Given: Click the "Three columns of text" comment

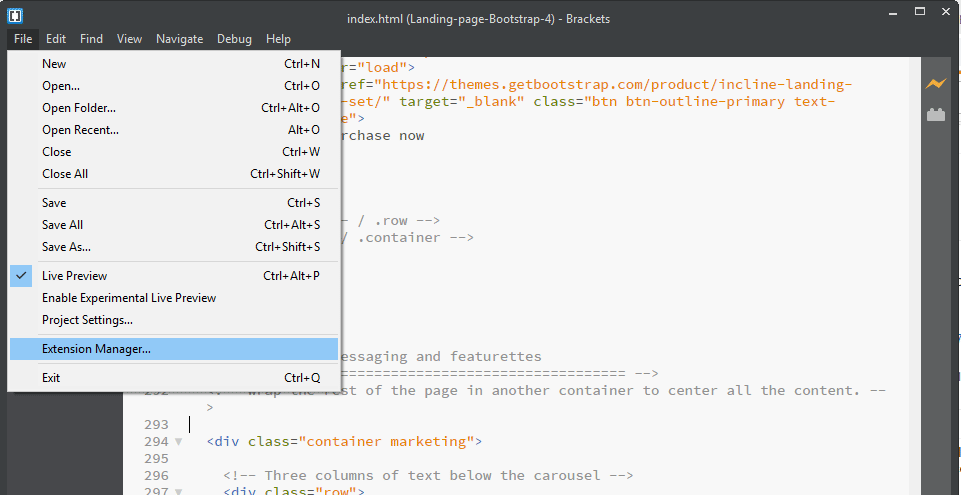Looking at the screenshot, I should (x=428, y=475).
